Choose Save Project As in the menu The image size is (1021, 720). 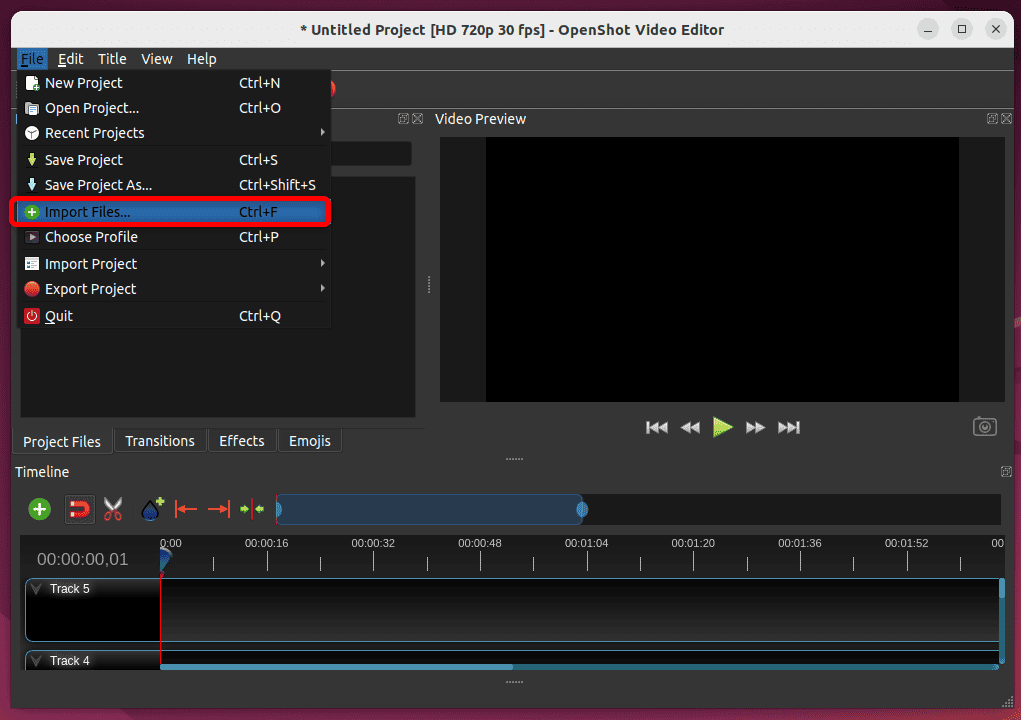(x=100, y=185)
